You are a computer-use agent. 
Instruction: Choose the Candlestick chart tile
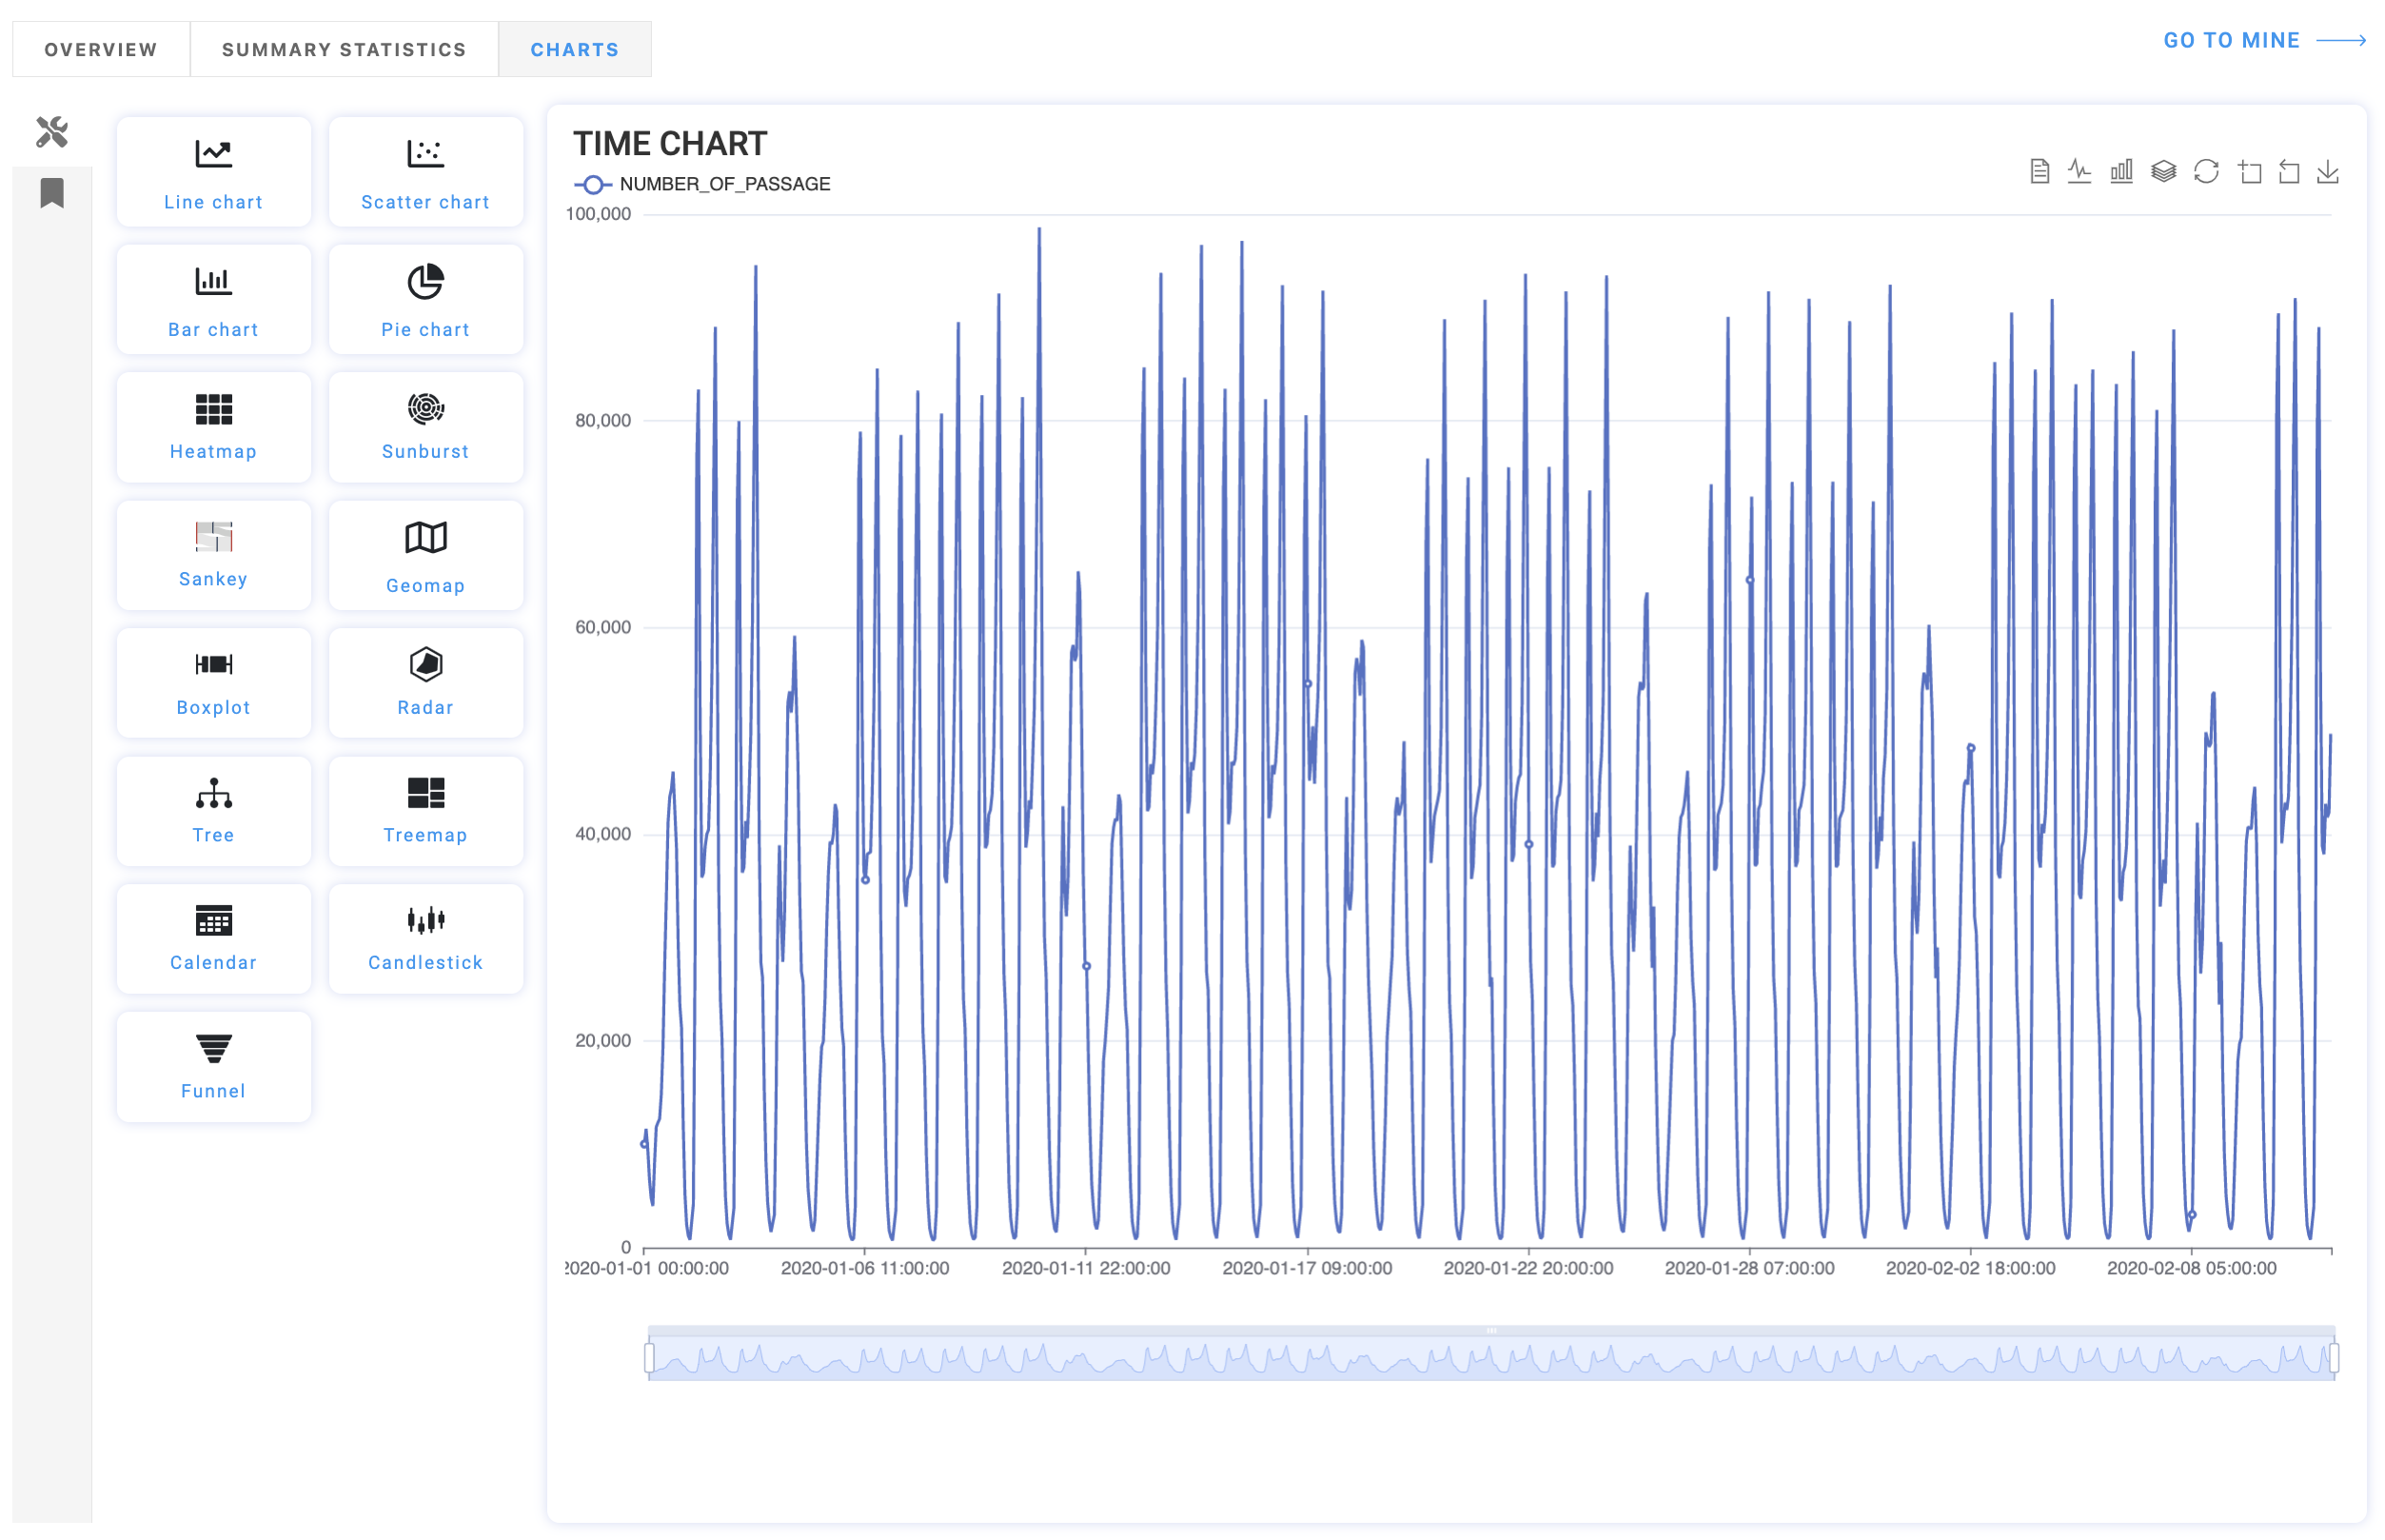tap(425, 938)
